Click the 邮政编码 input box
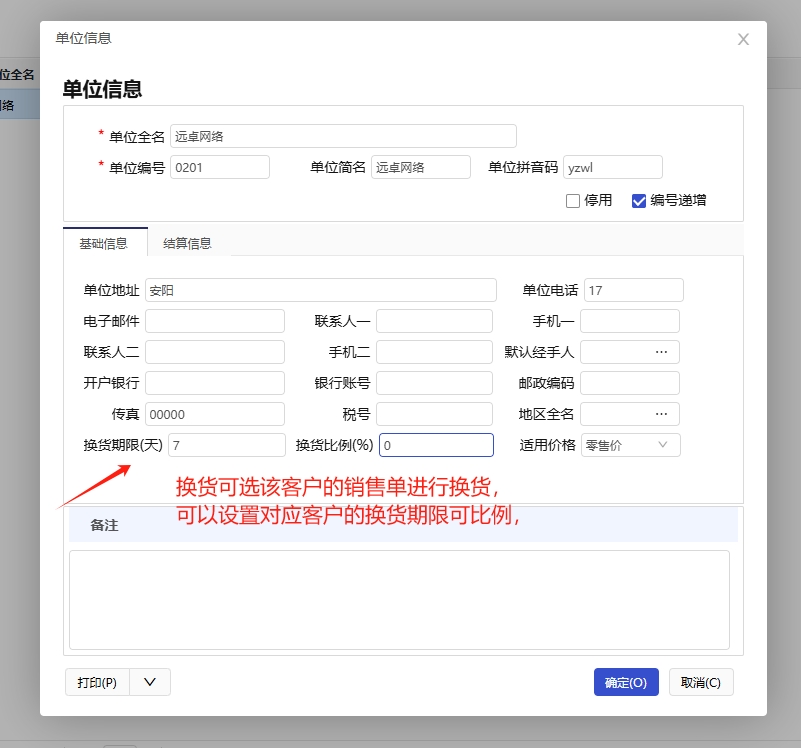The image size is (801, 748). 630,383
